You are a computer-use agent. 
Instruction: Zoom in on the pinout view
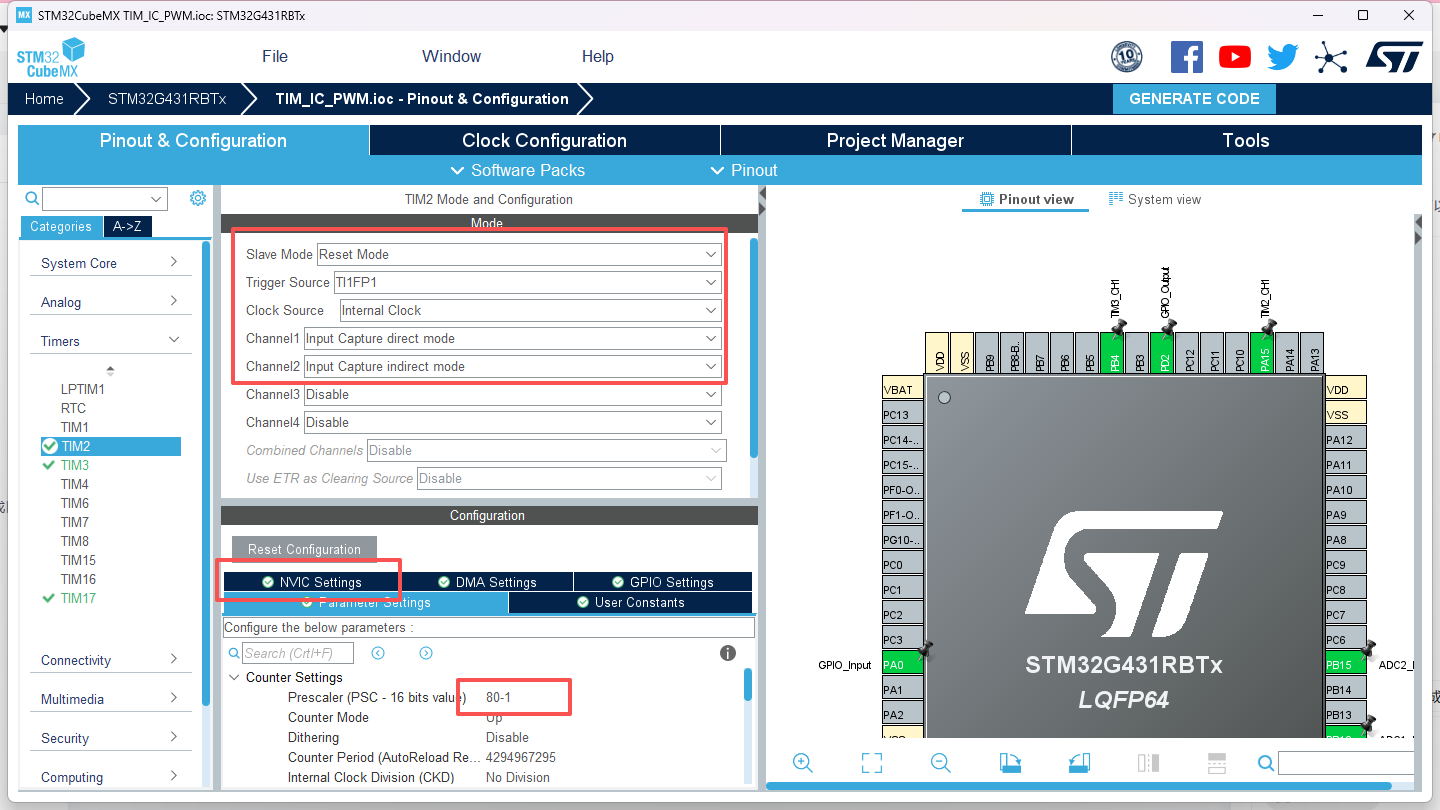tap(802, 763)
